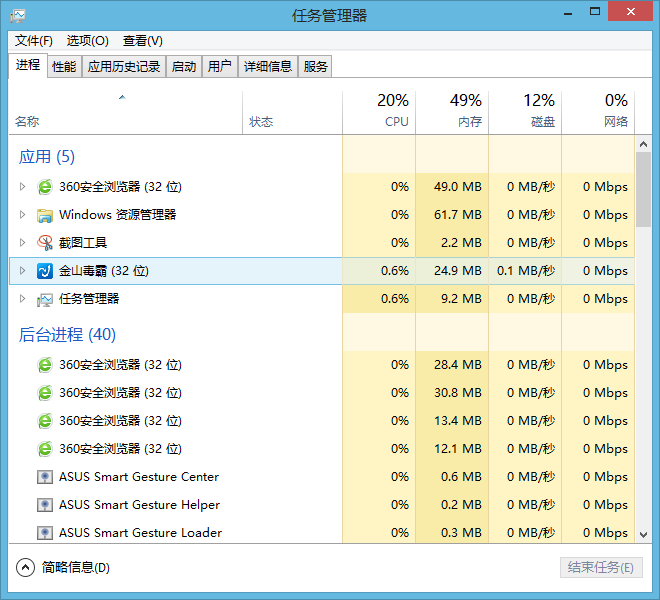Sort by the 内存 column header
This screenshot has width=660, height=600.
point(452,113)
